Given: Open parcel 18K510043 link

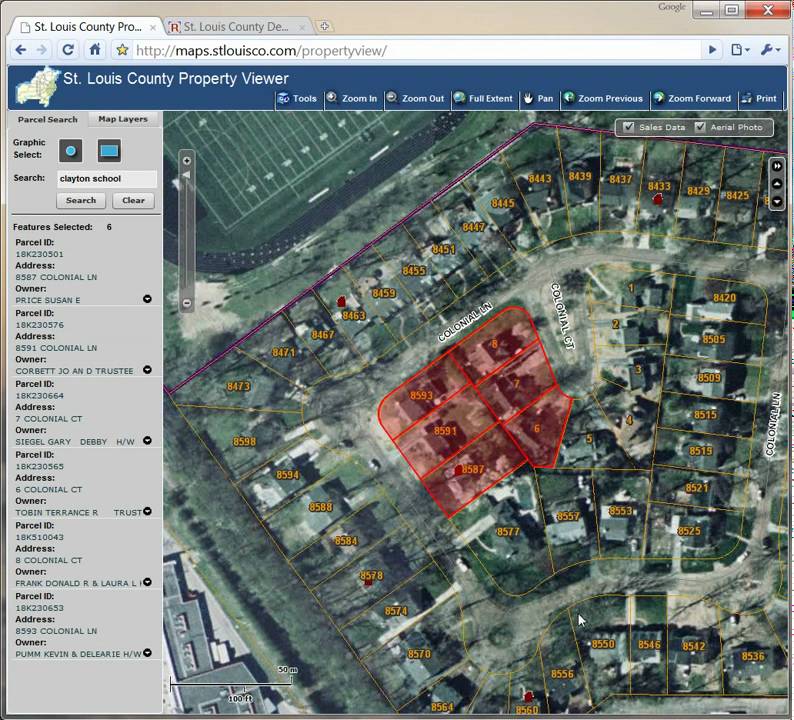Looking at the screenshot, I should tap(39, 537).
